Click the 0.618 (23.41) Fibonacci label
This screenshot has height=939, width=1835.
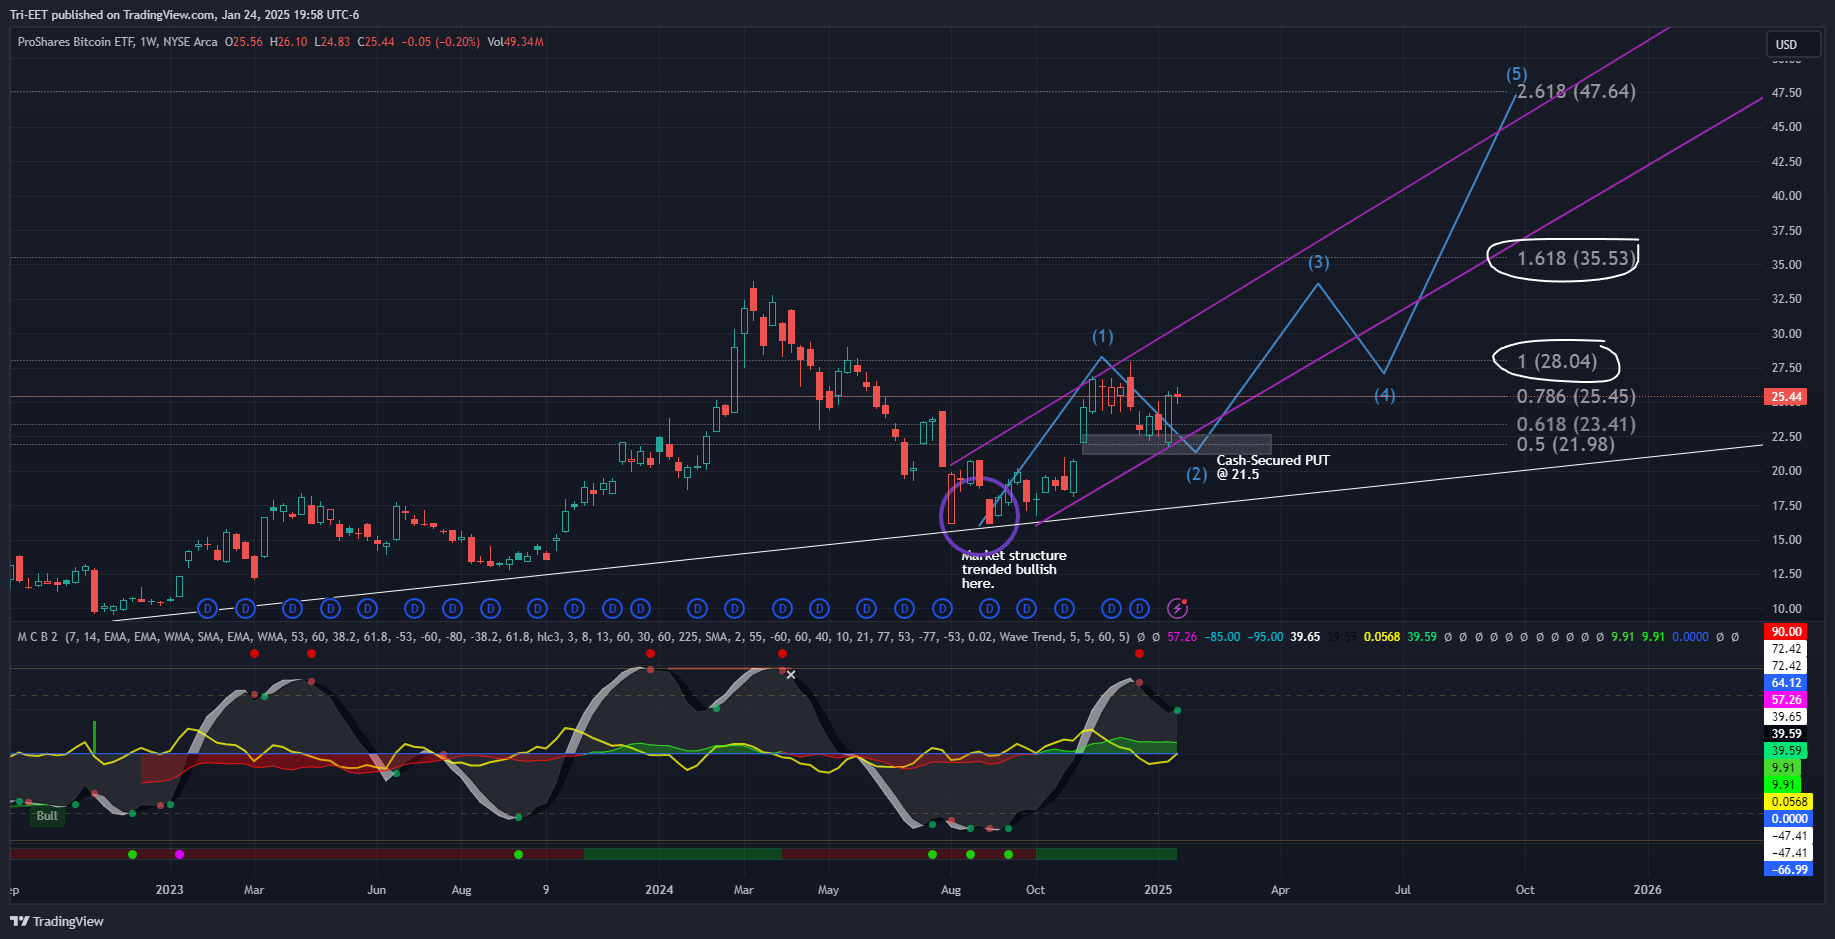tap(1576, 424)
